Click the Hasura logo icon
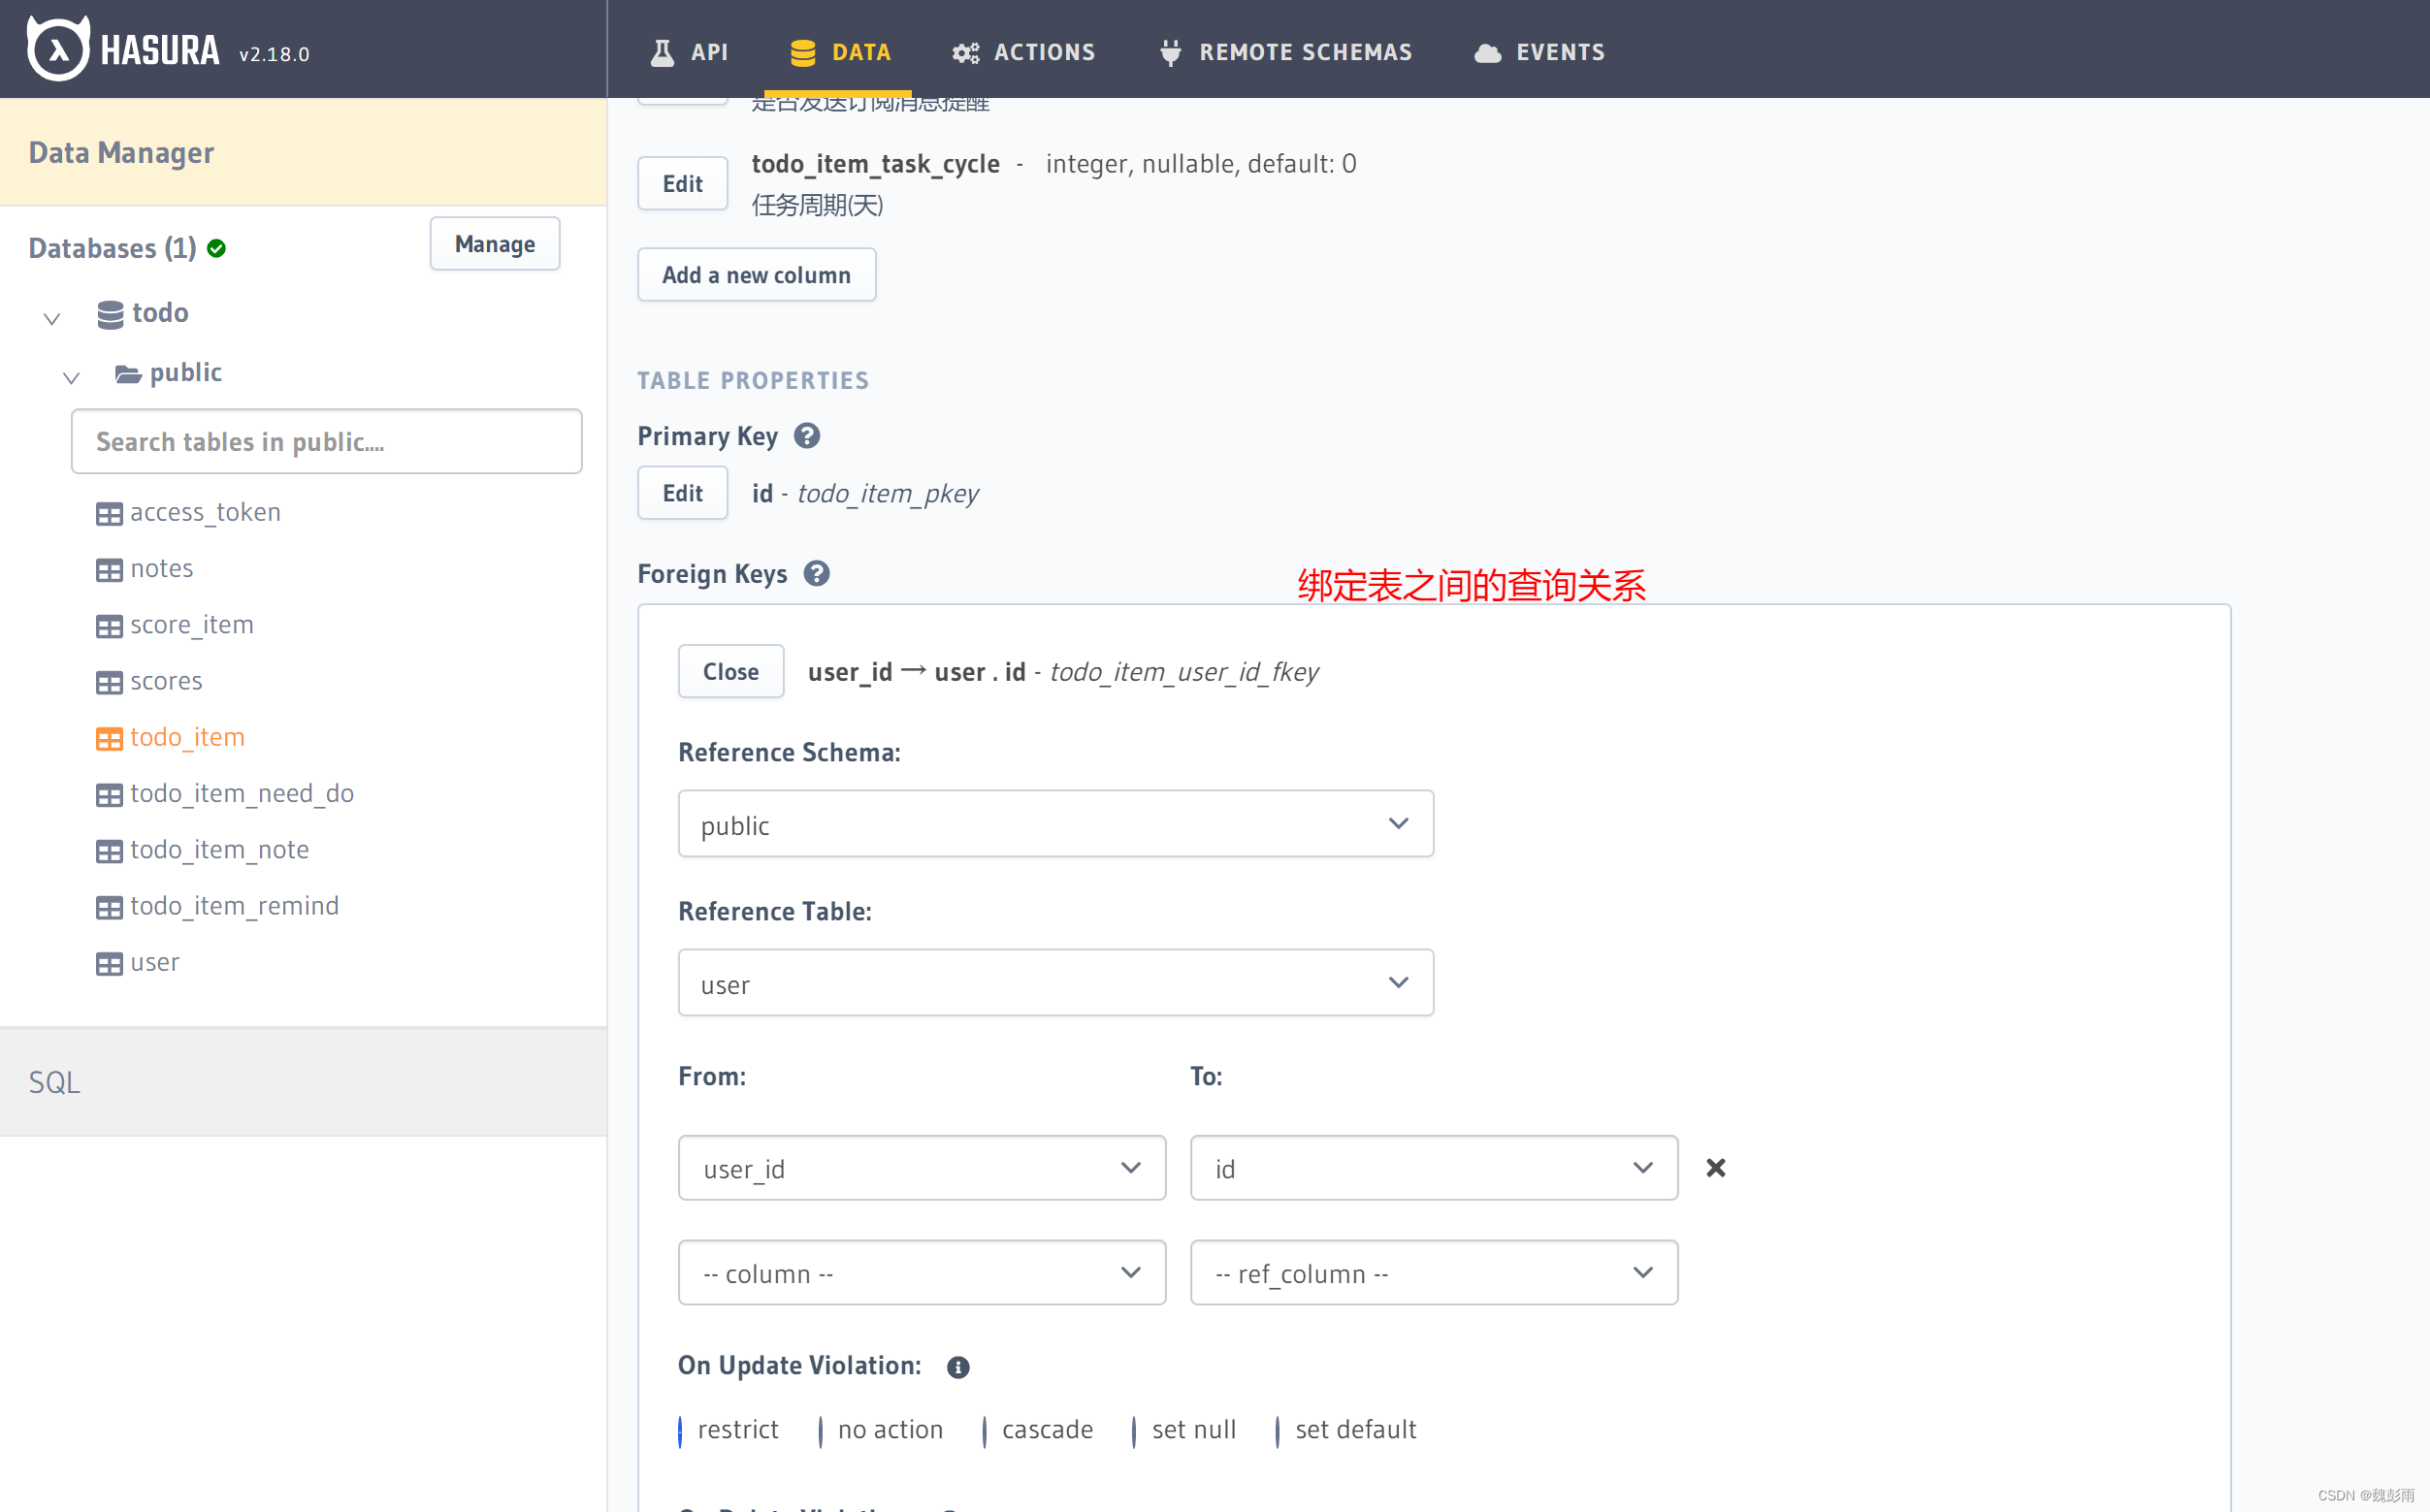The width and height of the screenshot is (2430, 1512). click(x=58, y=49)
